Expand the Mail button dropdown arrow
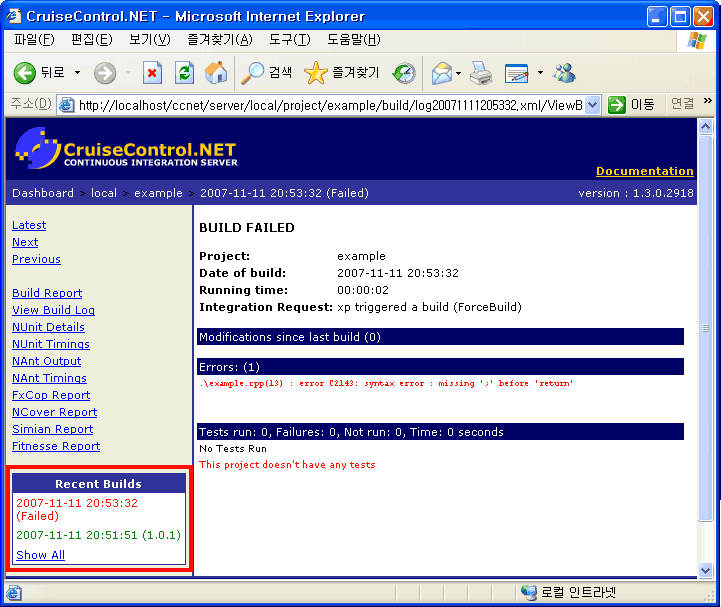Viewport: 721px width, 607px height. coord(458,73)
